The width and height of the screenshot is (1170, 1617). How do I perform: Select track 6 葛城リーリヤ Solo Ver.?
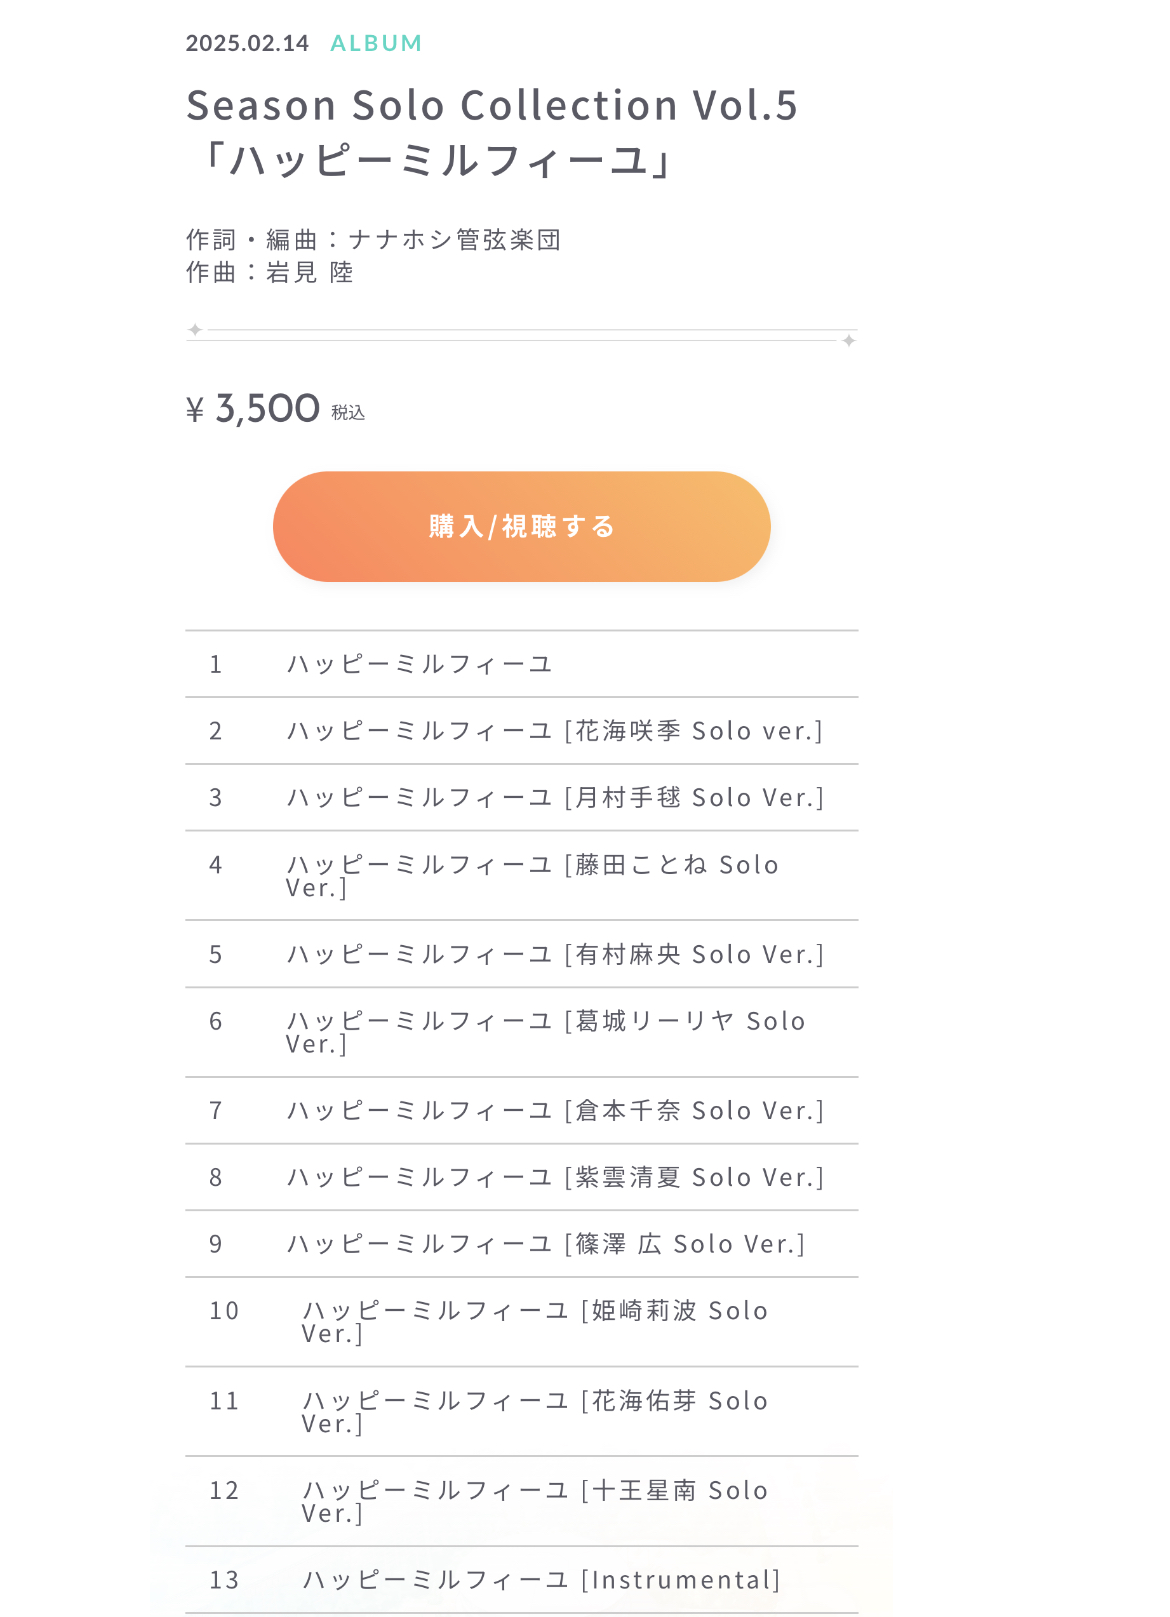pos(545,1032)
